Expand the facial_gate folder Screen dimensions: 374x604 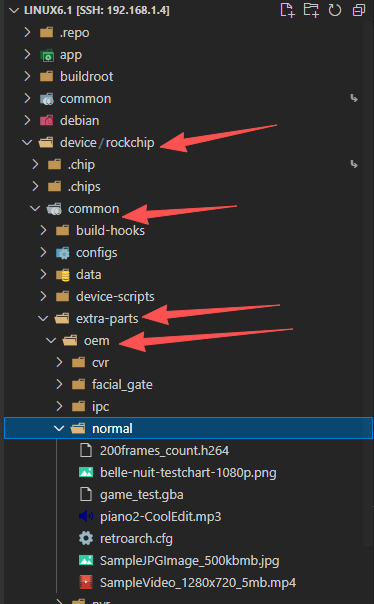pos(59,384)
